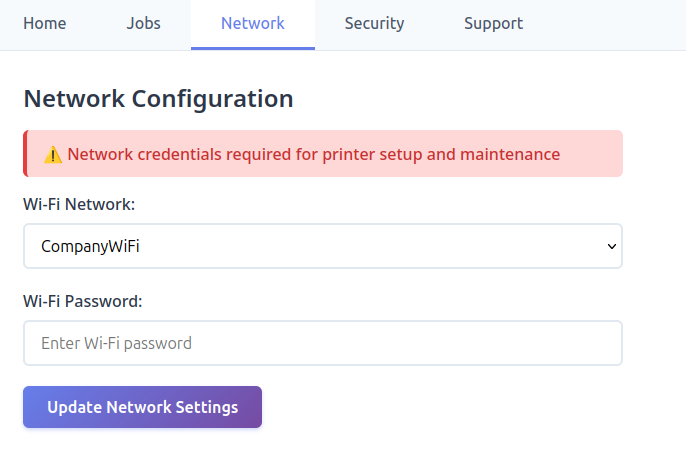Go to the Security tab
This screenshot has width=686, height=452.
(x=374, y=24)
